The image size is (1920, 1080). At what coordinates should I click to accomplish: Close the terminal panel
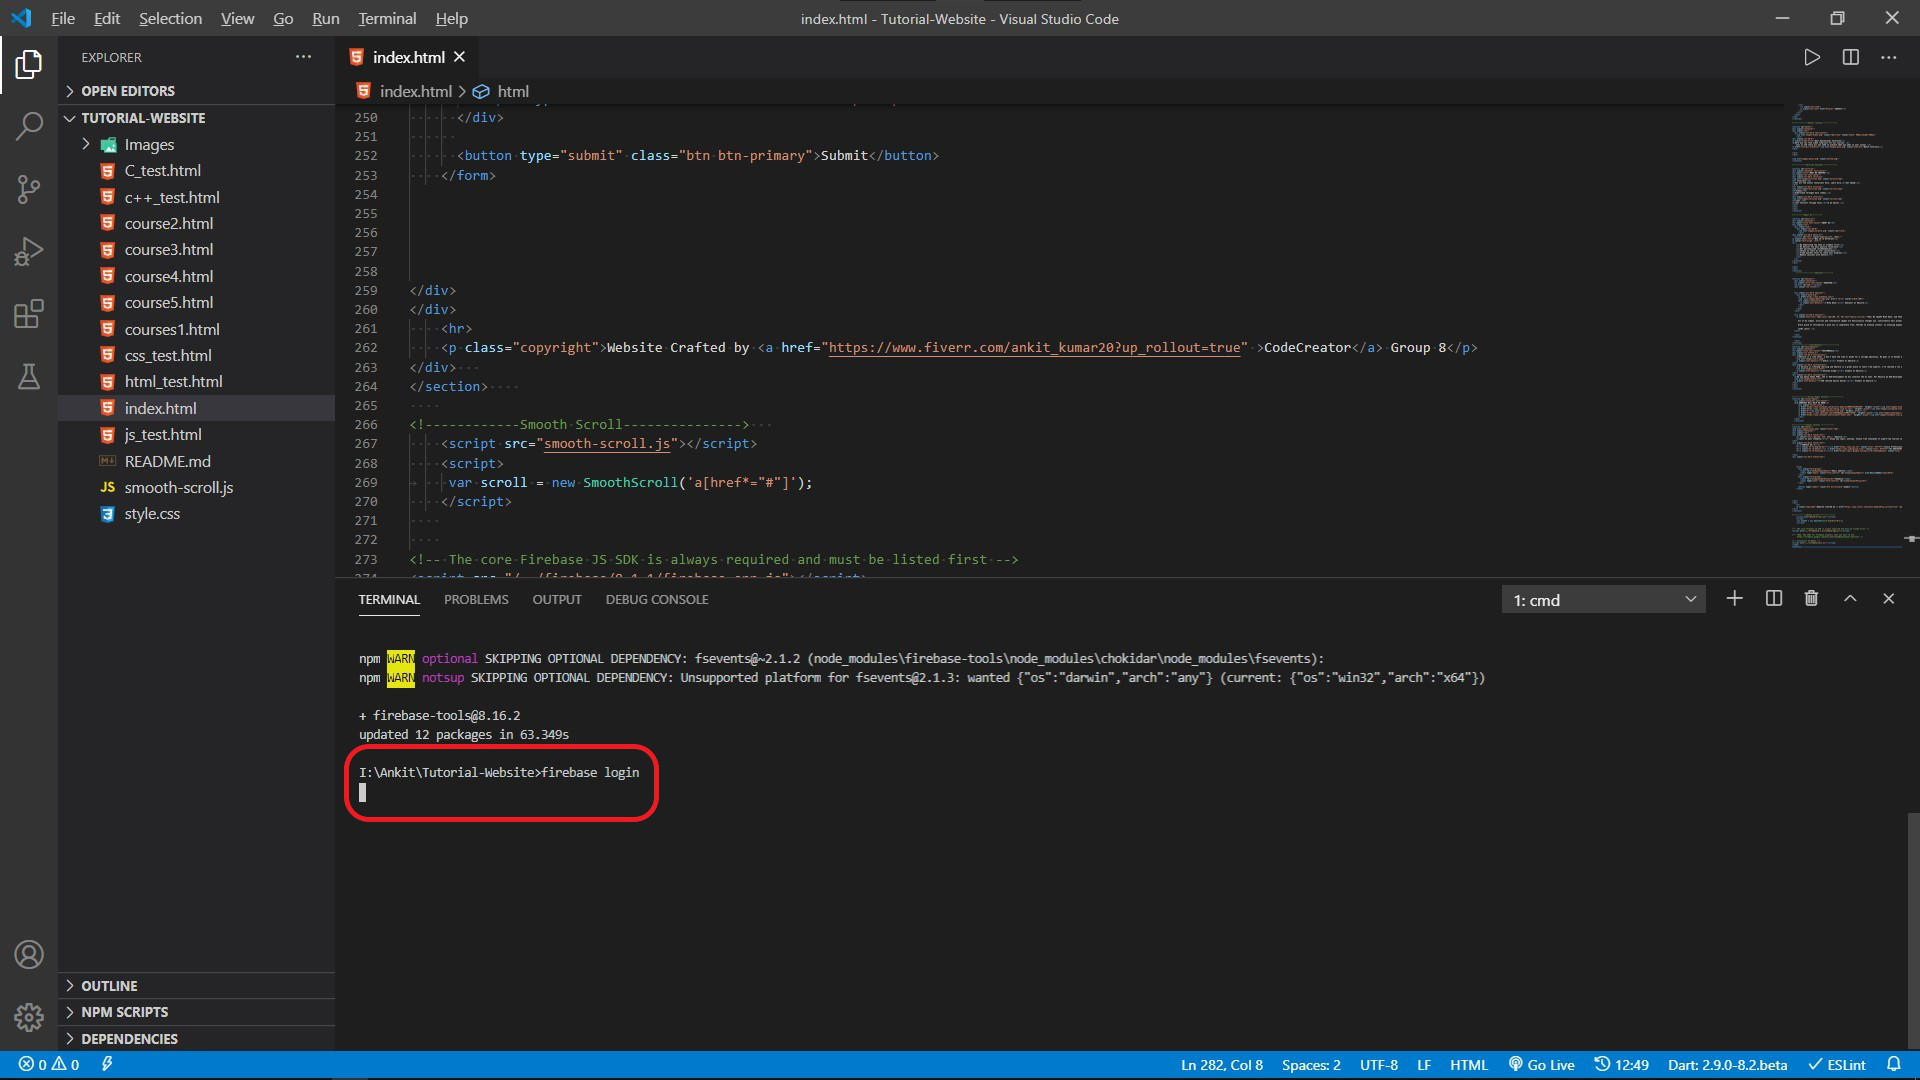coord(1889,598)
